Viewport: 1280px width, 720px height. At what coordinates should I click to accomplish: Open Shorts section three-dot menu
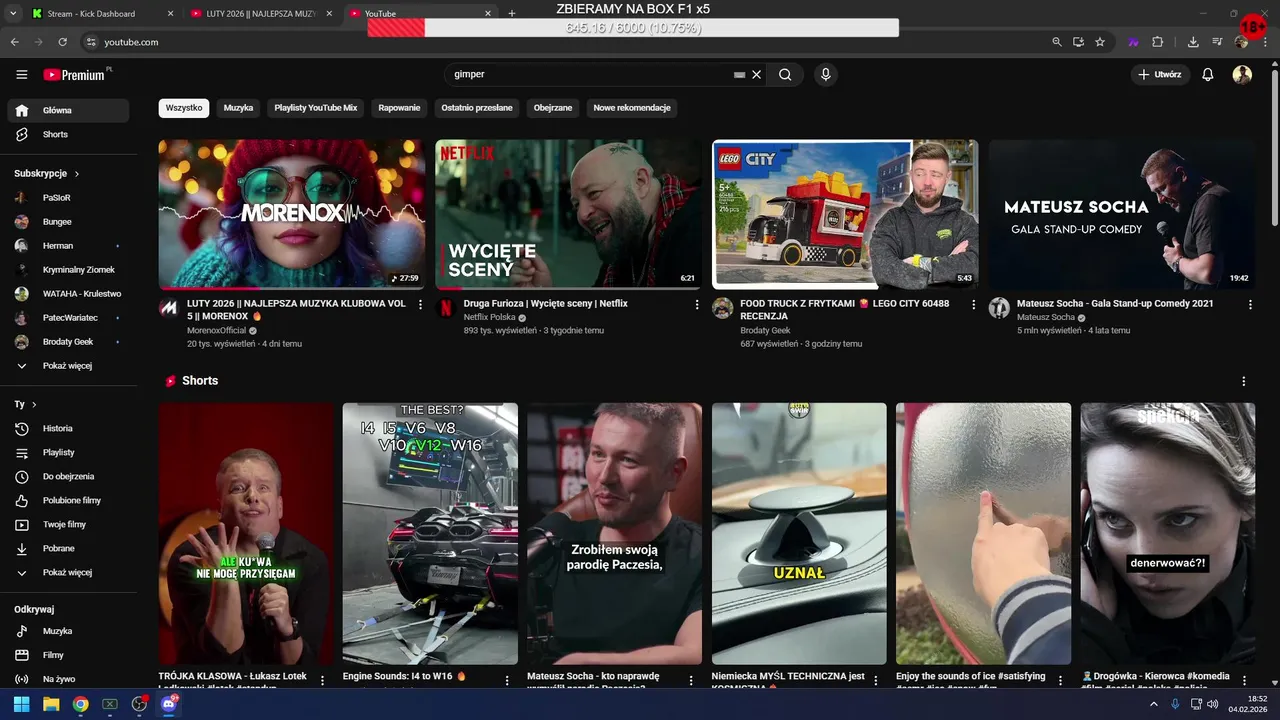click(1244, 382)
